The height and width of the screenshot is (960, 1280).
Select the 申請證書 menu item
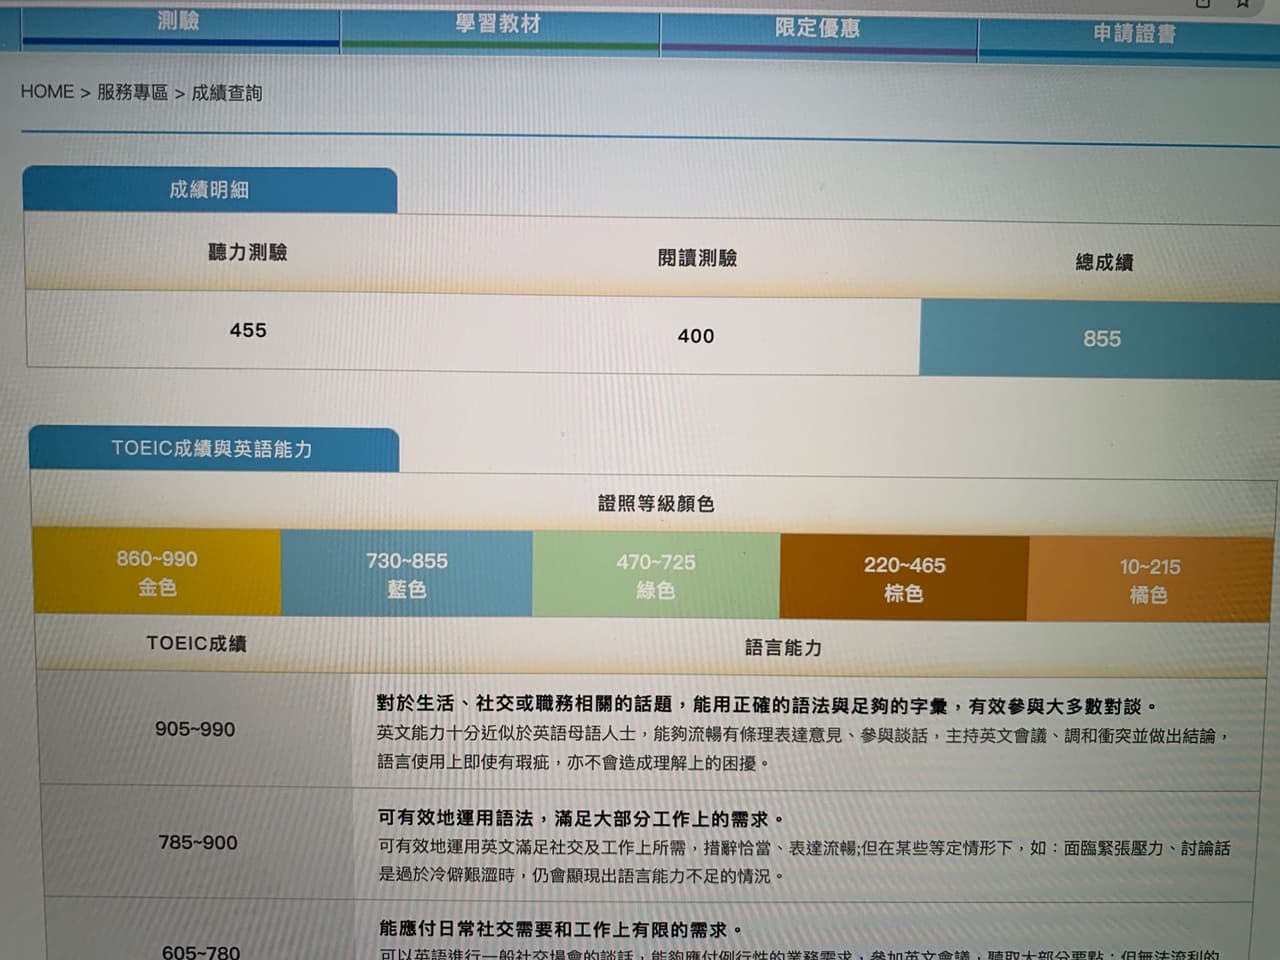click(1133, 33)
